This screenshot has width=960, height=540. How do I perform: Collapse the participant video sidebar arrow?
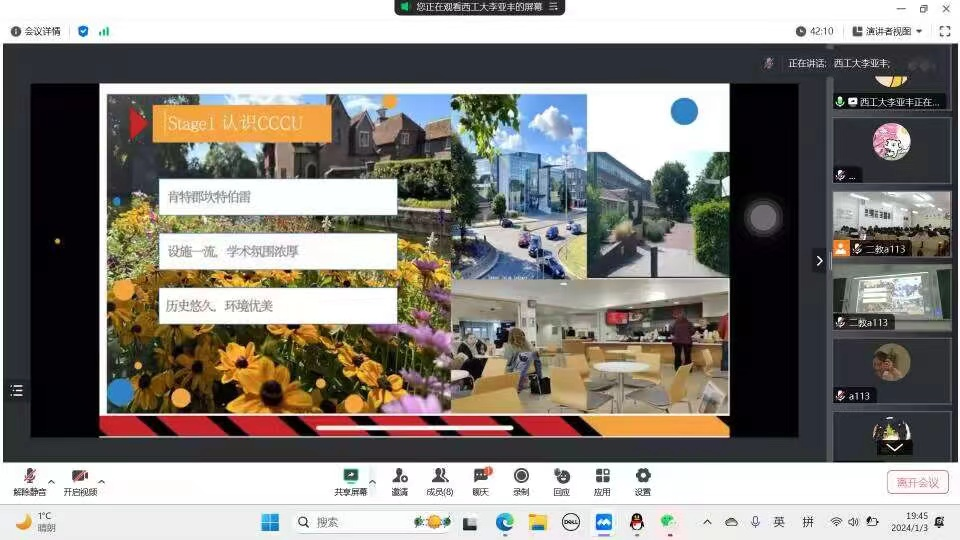[820, 261]
